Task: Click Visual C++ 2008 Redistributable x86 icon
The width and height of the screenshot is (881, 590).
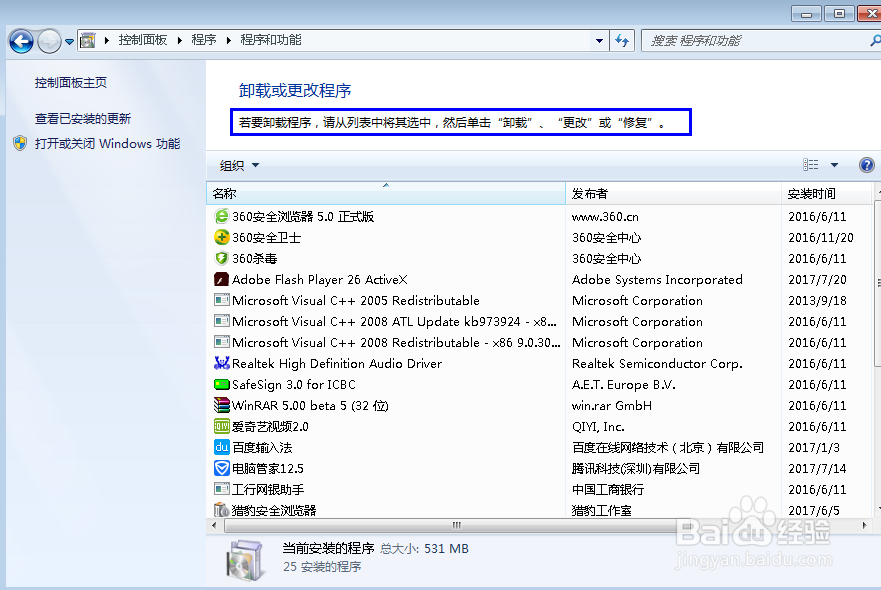Action: 221,342
